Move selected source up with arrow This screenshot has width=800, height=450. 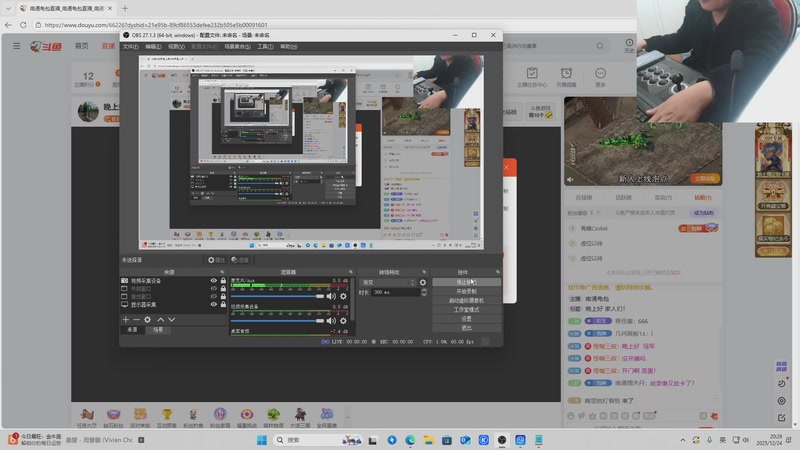(161, 319)
